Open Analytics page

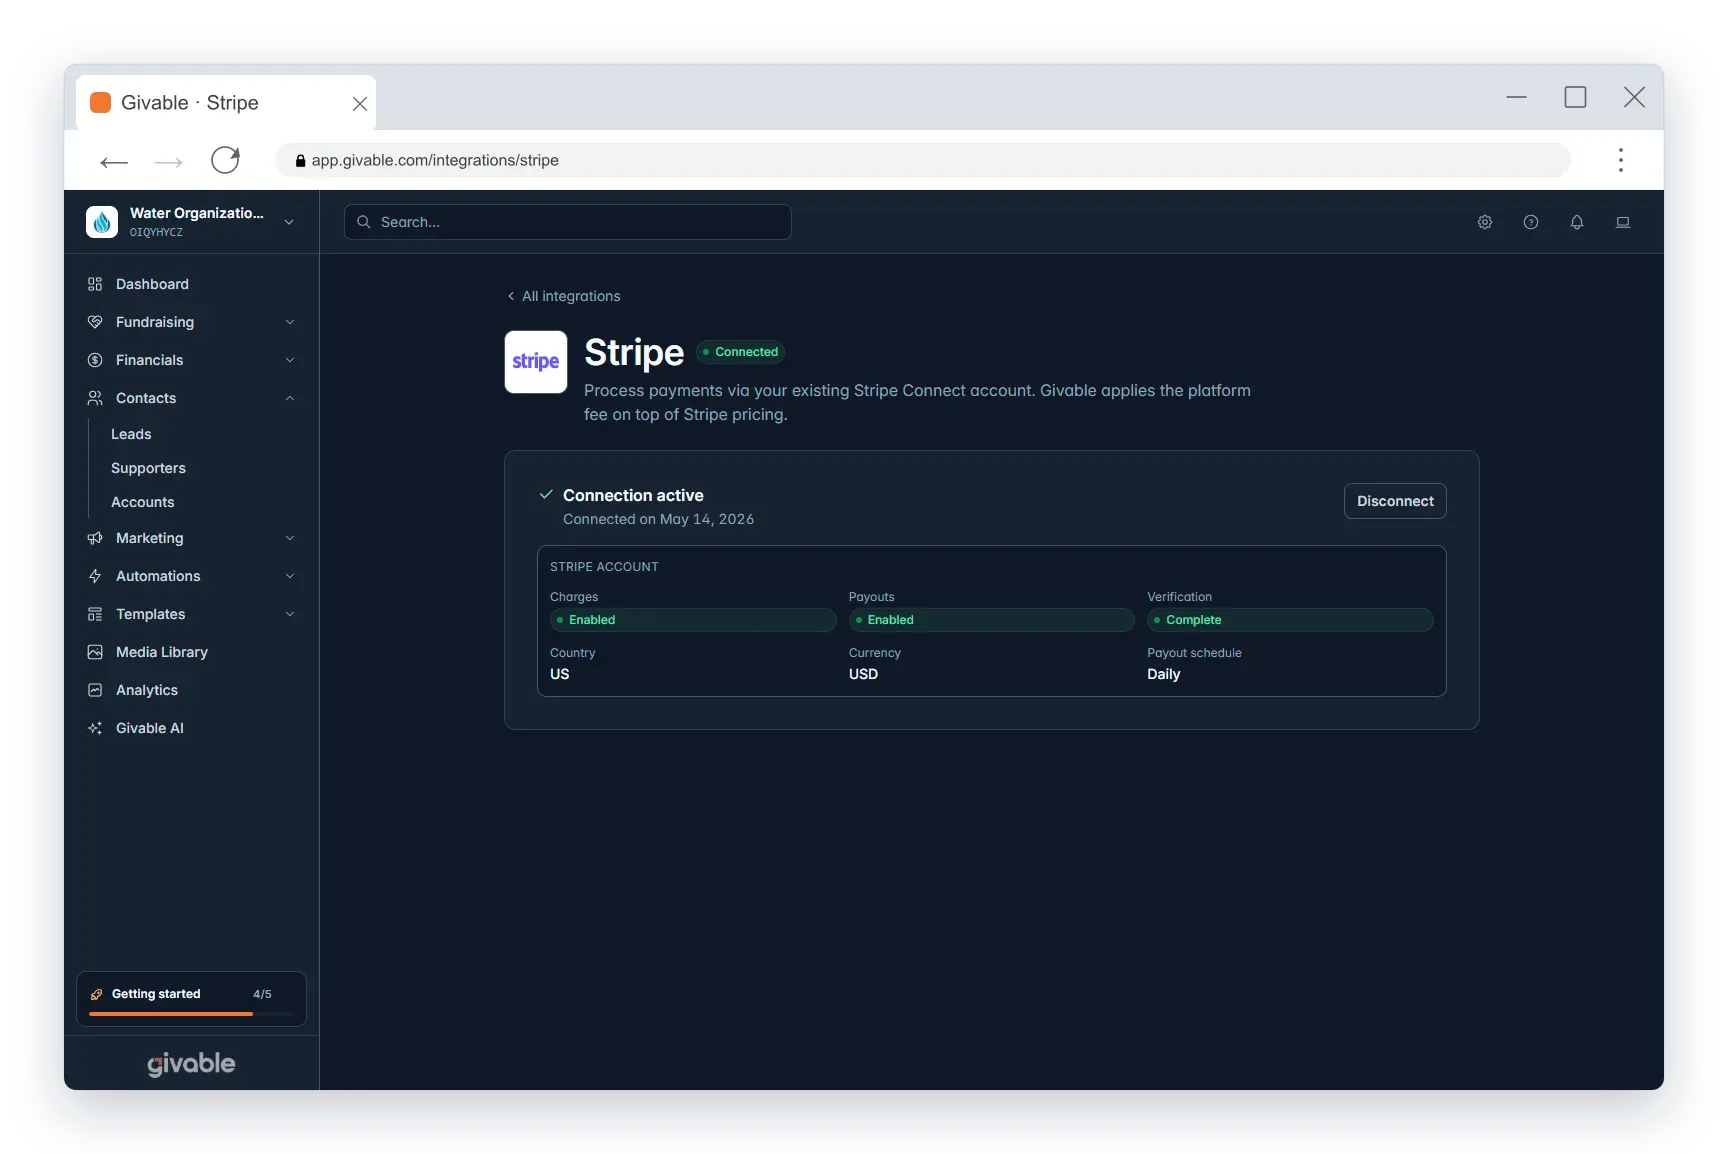192,690
